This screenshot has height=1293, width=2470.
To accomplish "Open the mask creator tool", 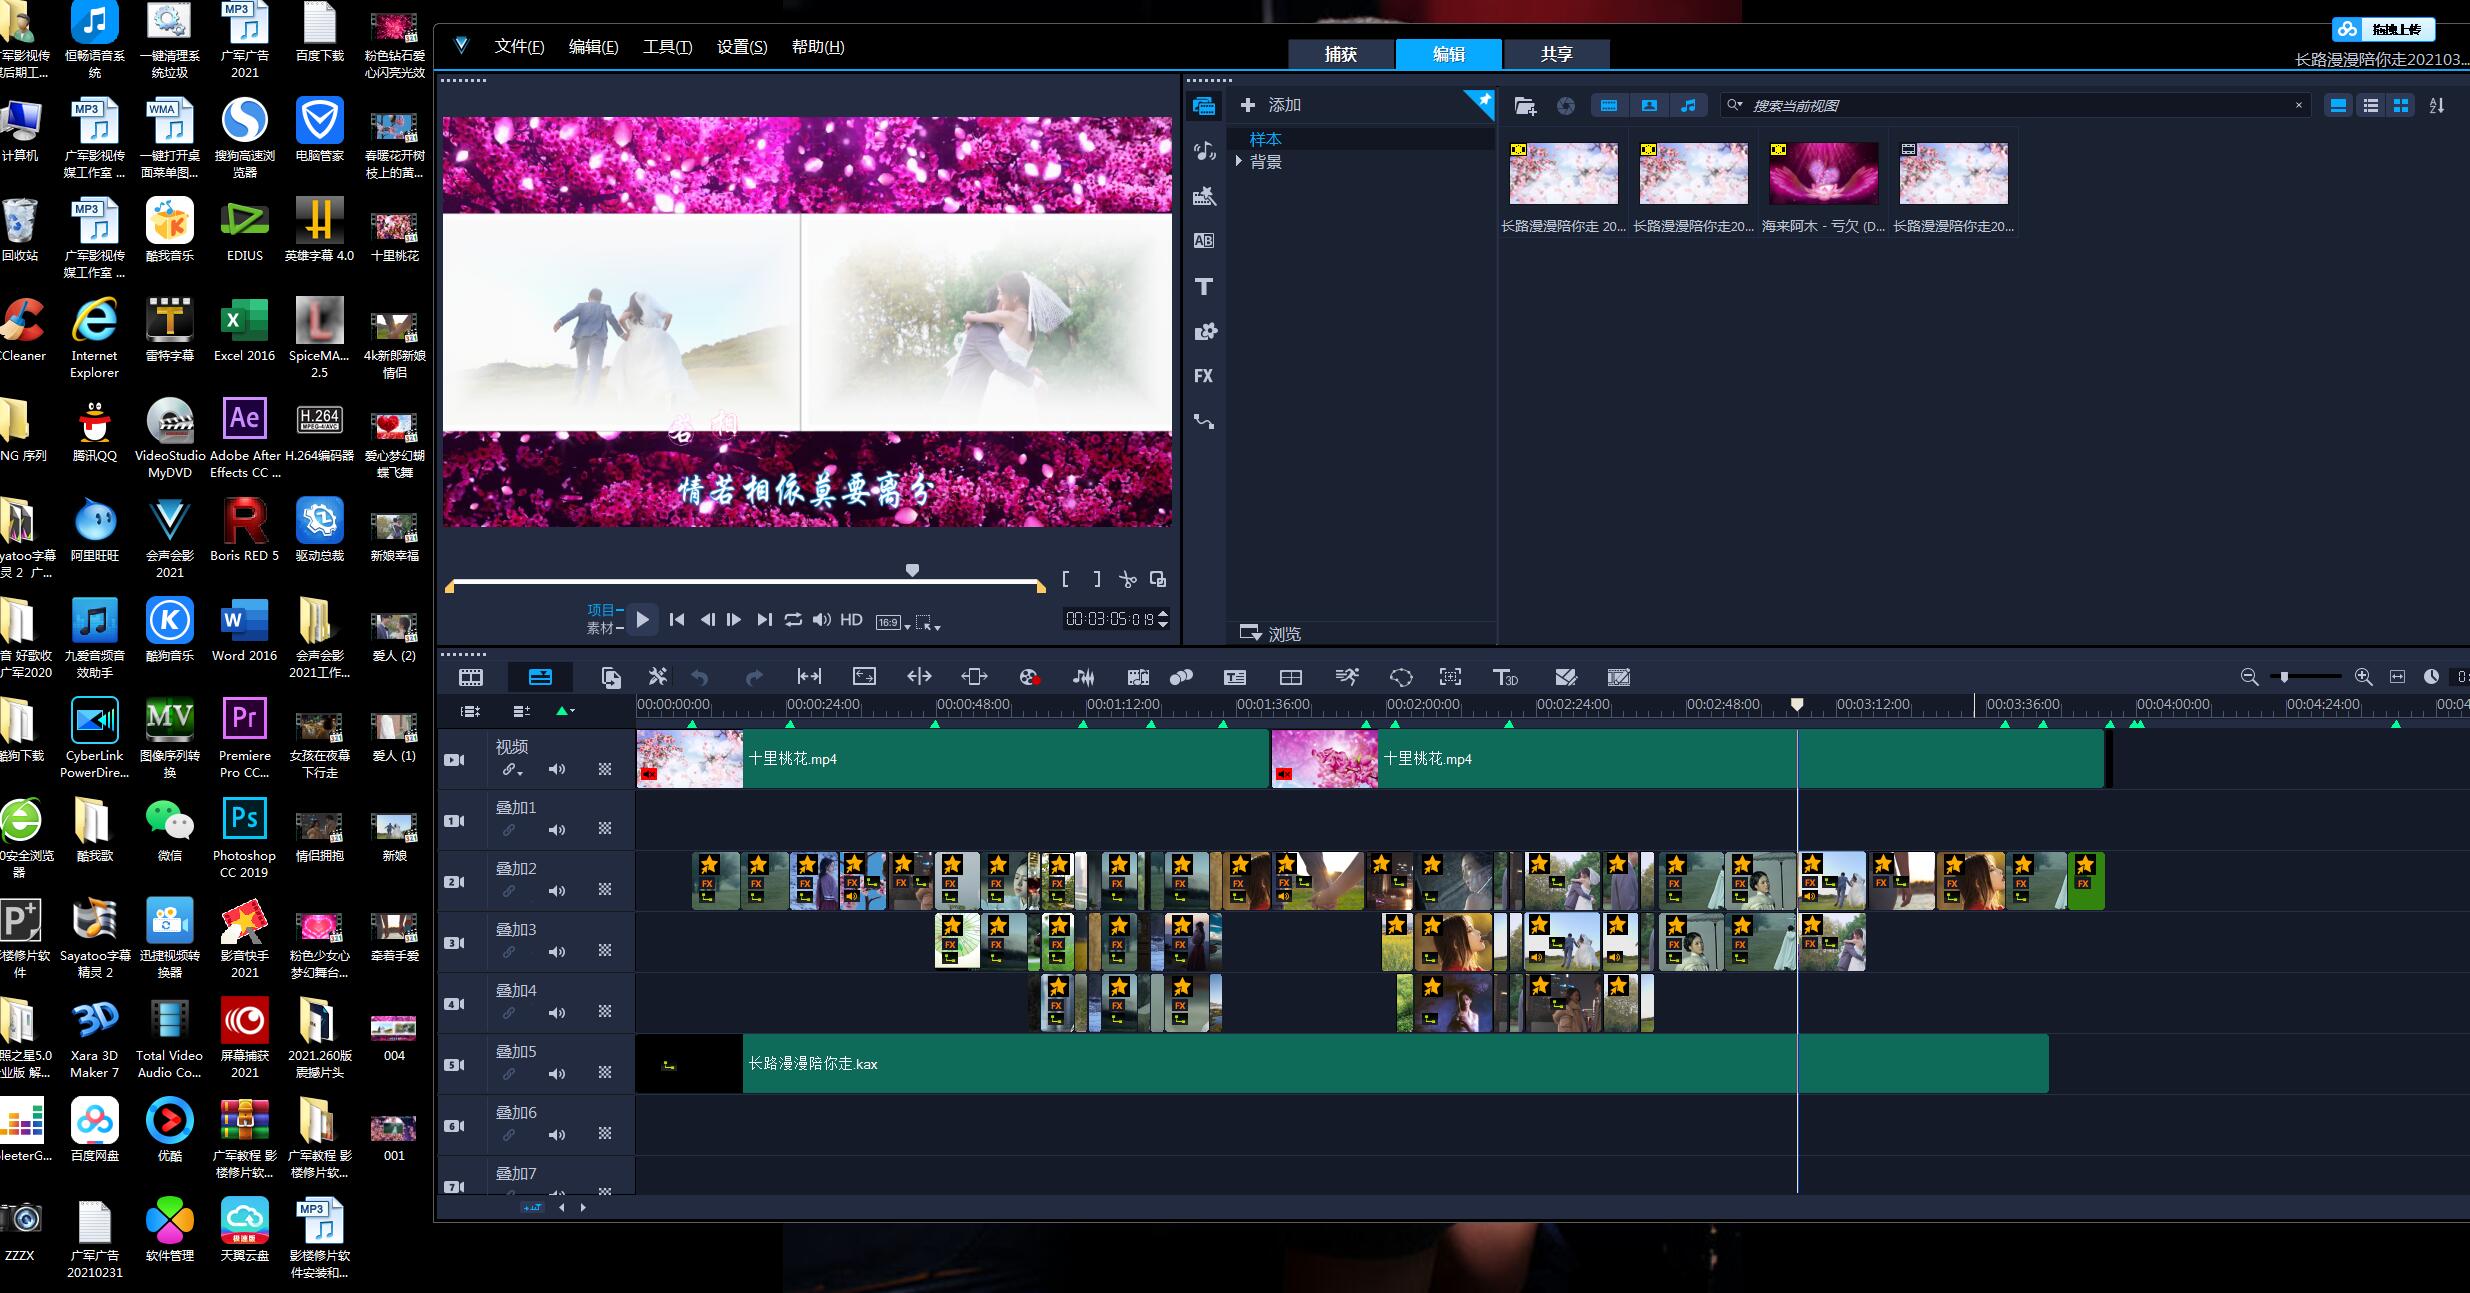I will click(1401, 677).
